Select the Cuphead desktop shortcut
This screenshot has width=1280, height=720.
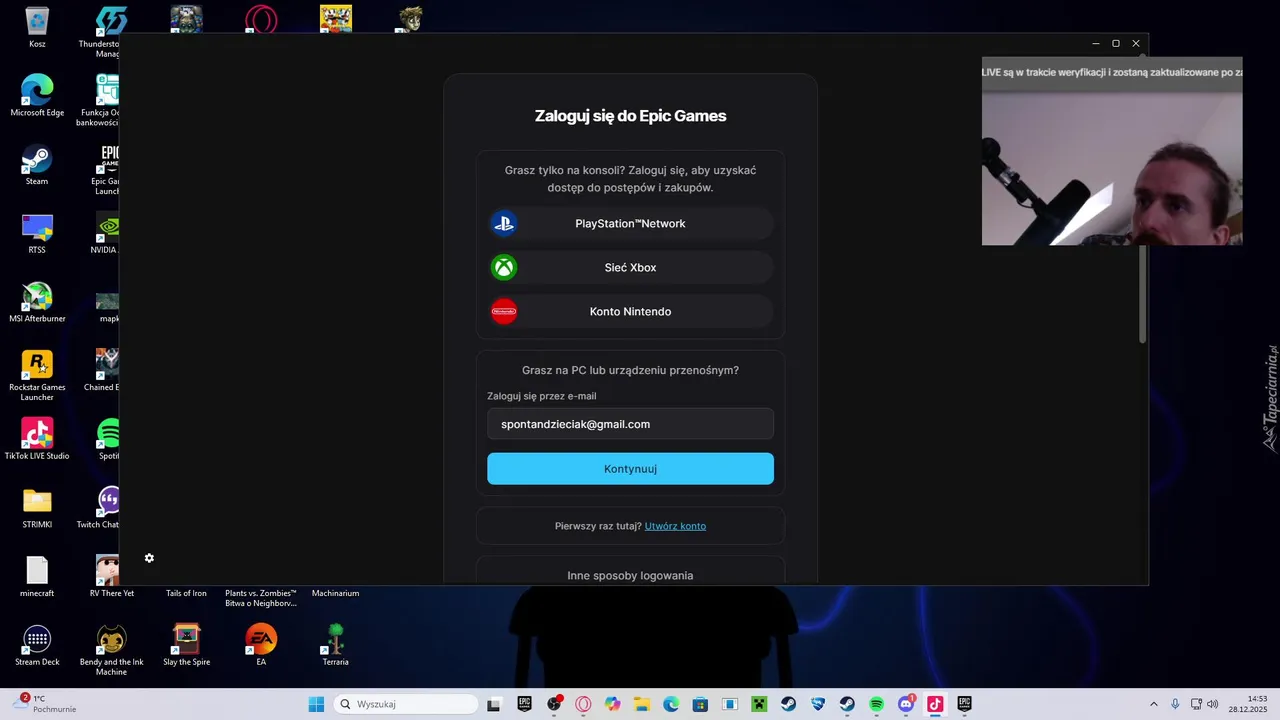[335, 18]
